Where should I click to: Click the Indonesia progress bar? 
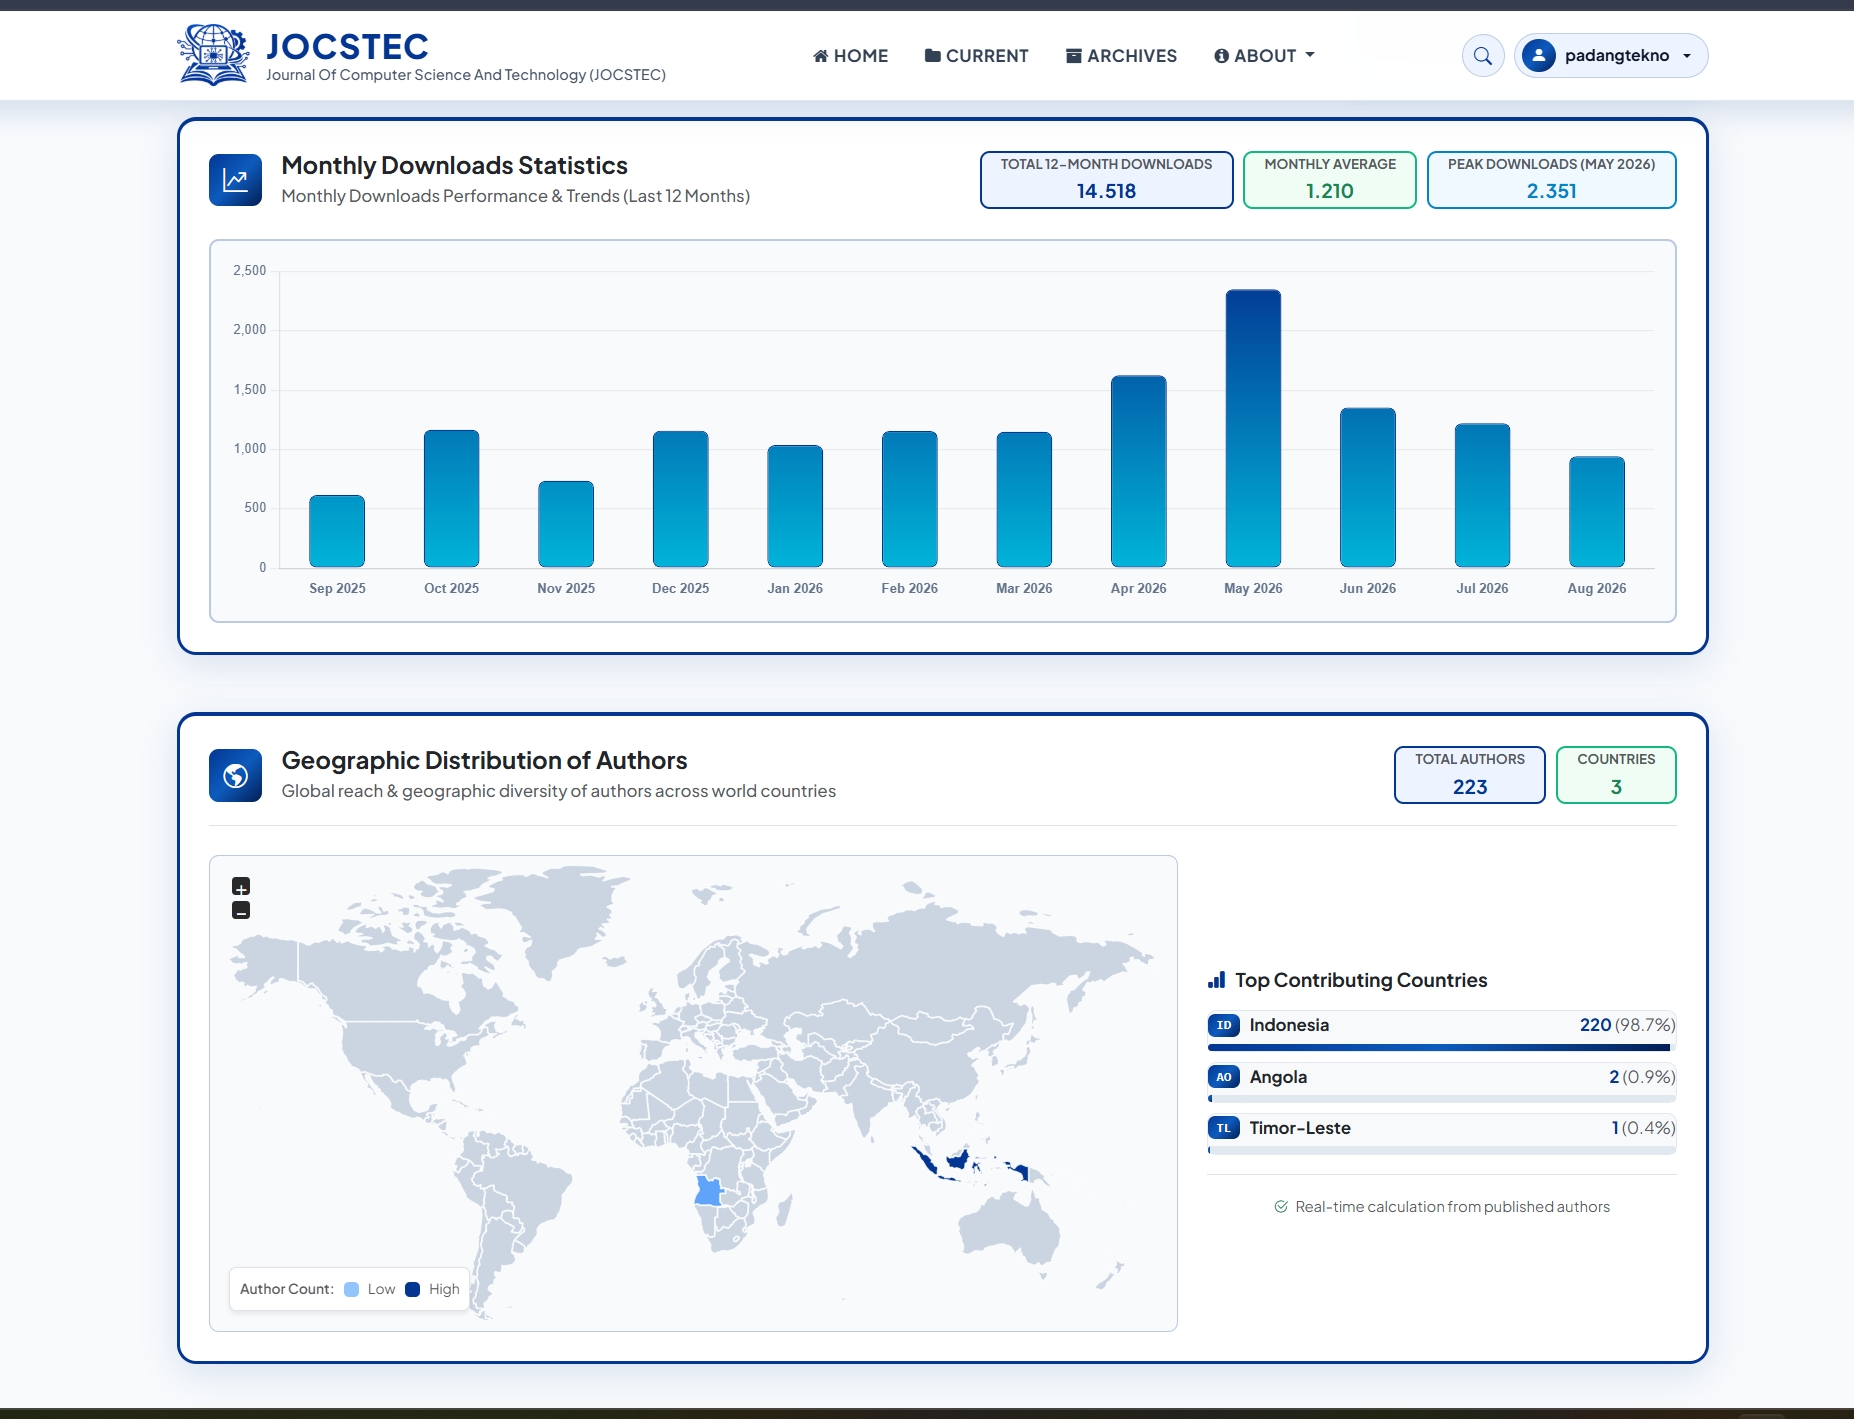coord(1441,1048)
